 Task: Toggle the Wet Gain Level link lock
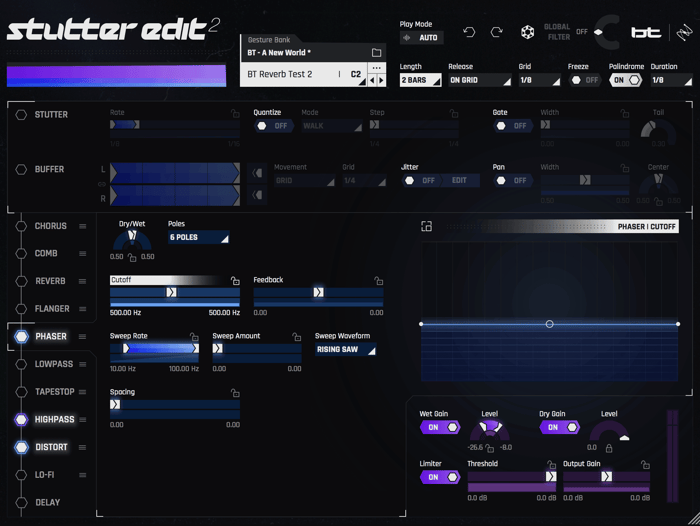click(490, 448)
